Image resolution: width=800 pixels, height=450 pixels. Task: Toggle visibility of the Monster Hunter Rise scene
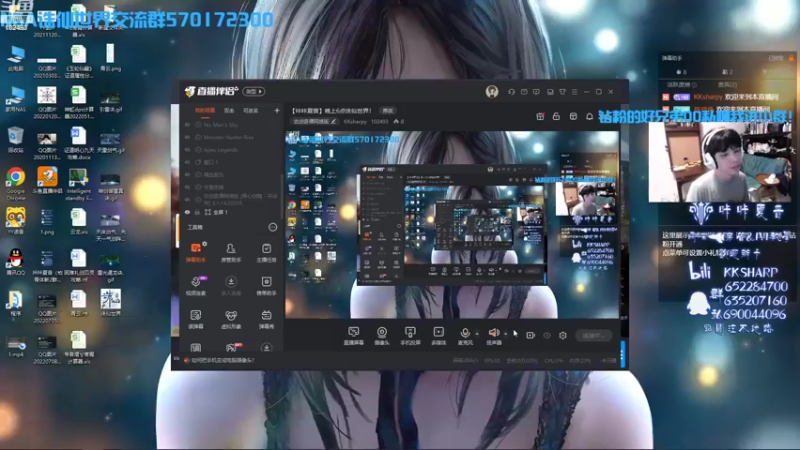point(187,137)
